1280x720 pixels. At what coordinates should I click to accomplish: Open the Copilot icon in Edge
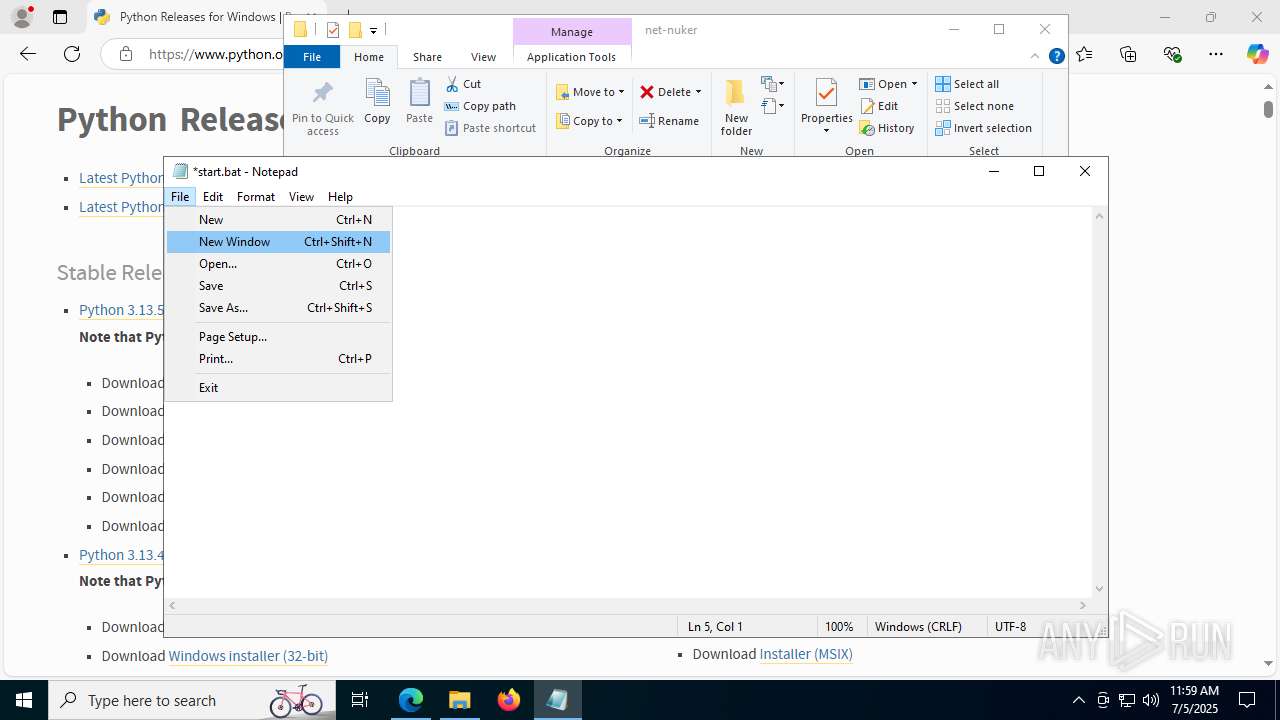click(x=1257, y=54)
